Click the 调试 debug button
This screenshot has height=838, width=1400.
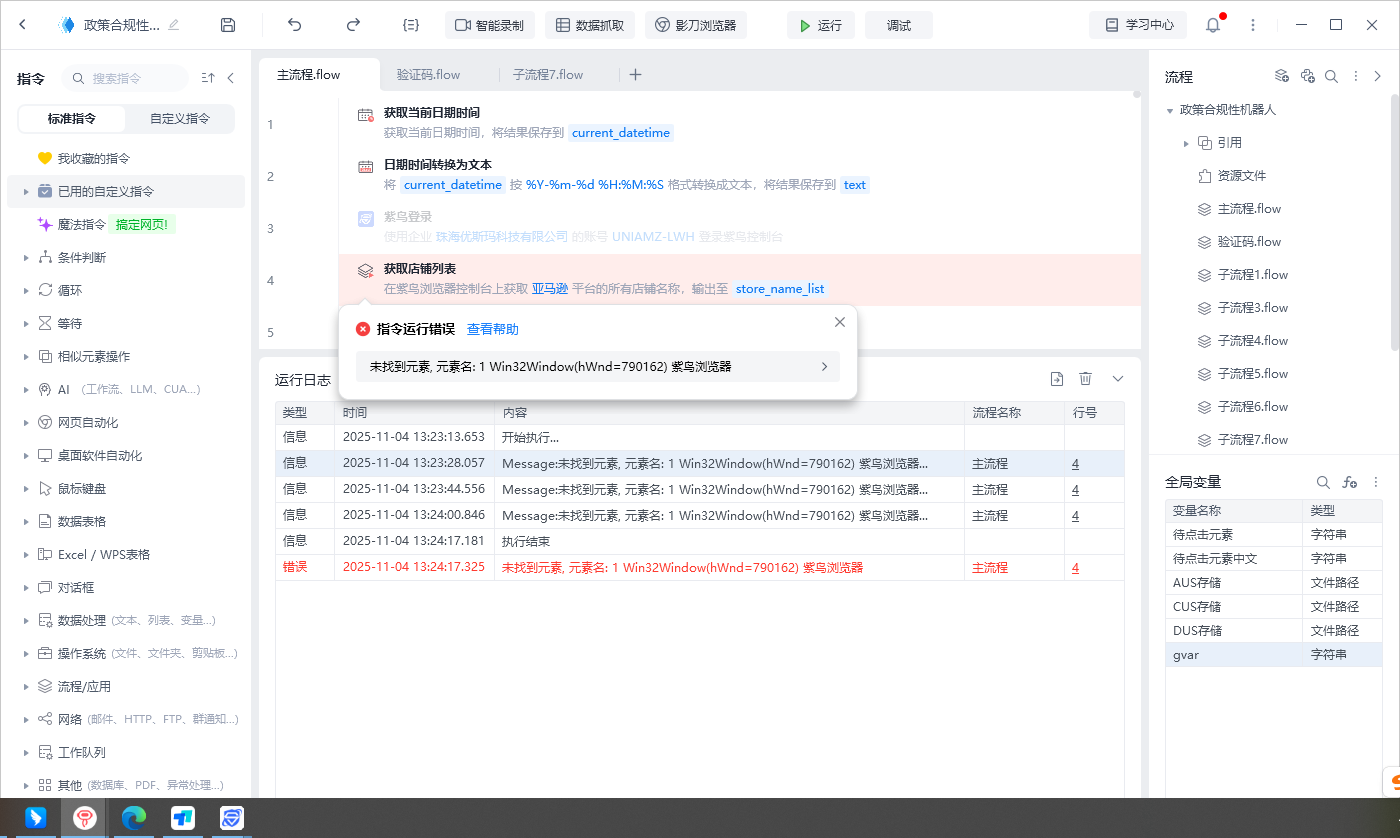[899, 25]
